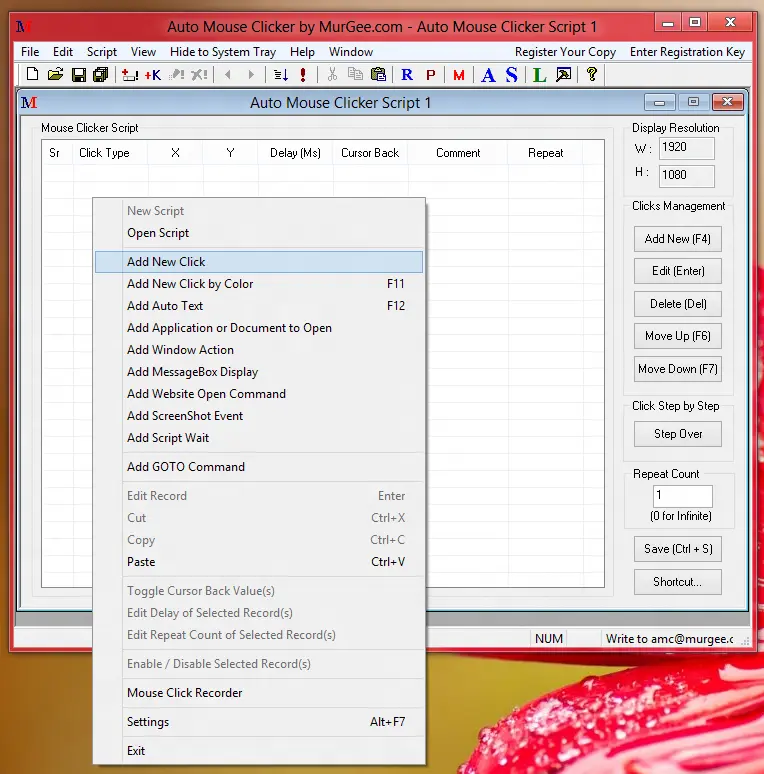Viewport: 764px width, 774px height.
Task: Click the Shortcut... button
Action: [x=678, y=582]
